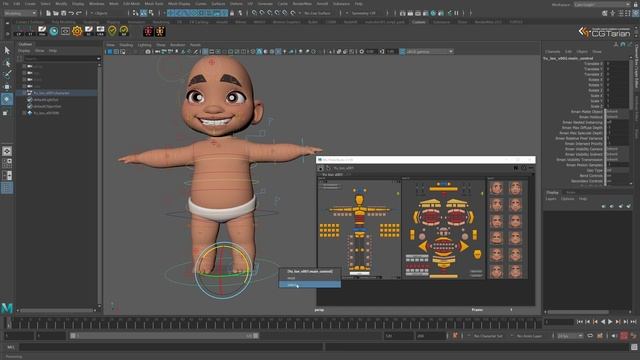The image size is (640, 360).
Task: Click the Channel Box horizontal scrollbar
Action: click(578, 312)
